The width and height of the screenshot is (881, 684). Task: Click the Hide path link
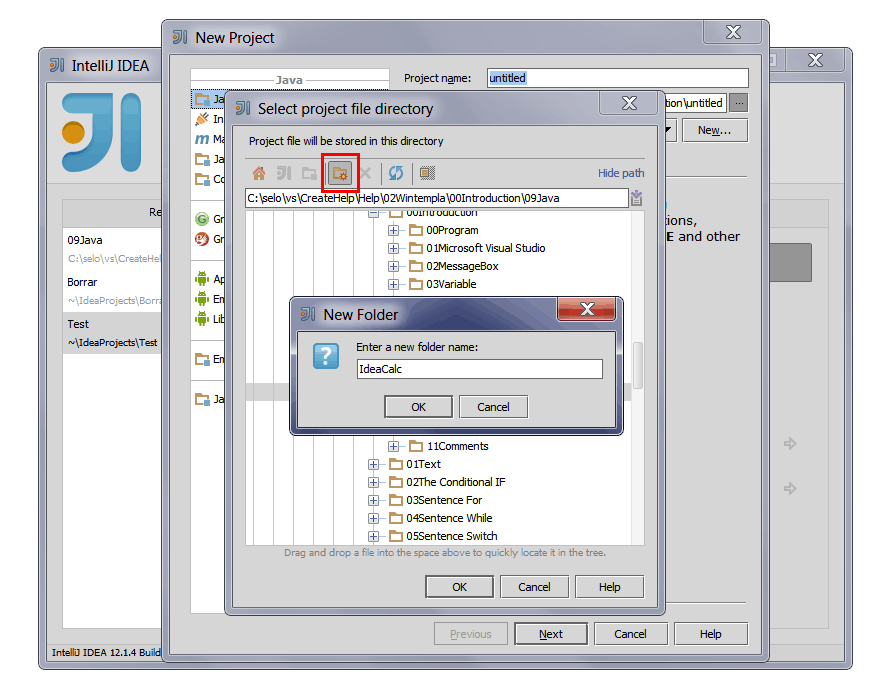point(621,173)
